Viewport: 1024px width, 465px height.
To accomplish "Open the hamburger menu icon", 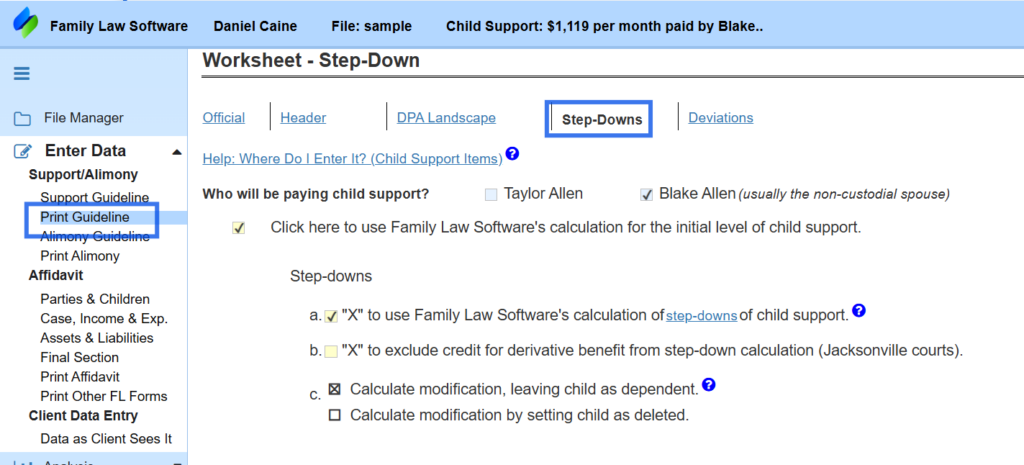I will (x=22, y=73).
